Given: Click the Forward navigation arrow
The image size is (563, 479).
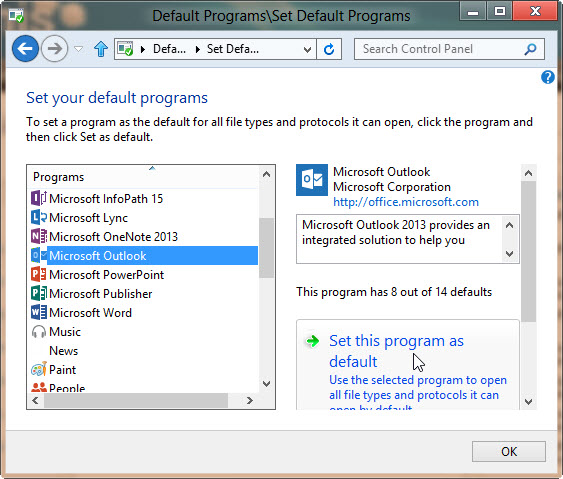Looking at the screenshot, I should [55, 48].
